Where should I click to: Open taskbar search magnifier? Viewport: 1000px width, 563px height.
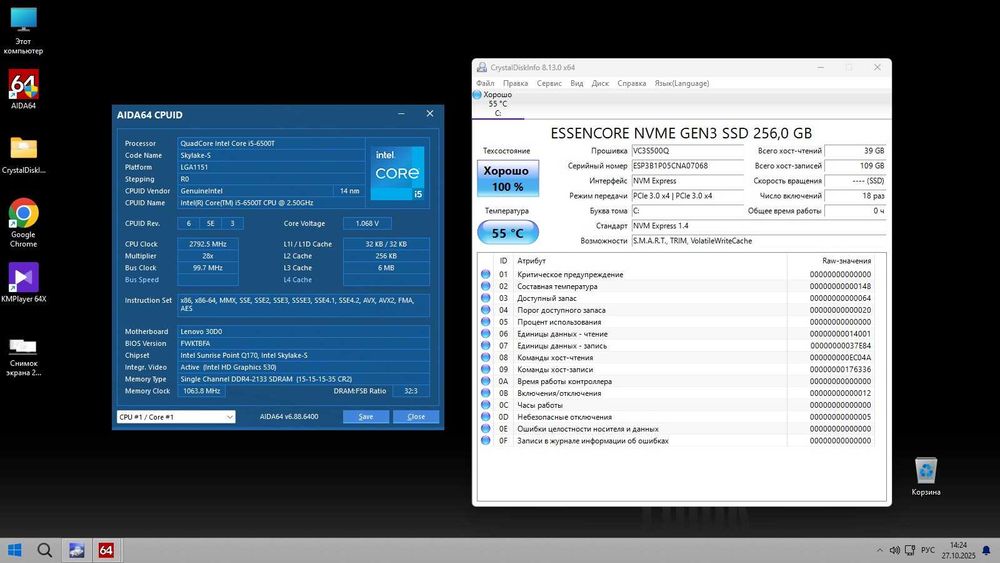(x=45, y=550)
